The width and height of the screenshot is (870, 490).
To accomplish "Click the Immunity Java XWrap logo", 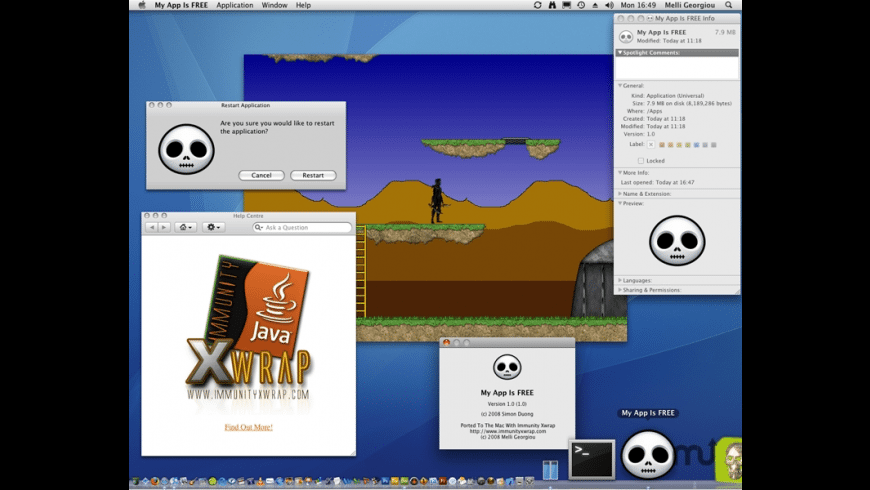I will tap(249, 329).
